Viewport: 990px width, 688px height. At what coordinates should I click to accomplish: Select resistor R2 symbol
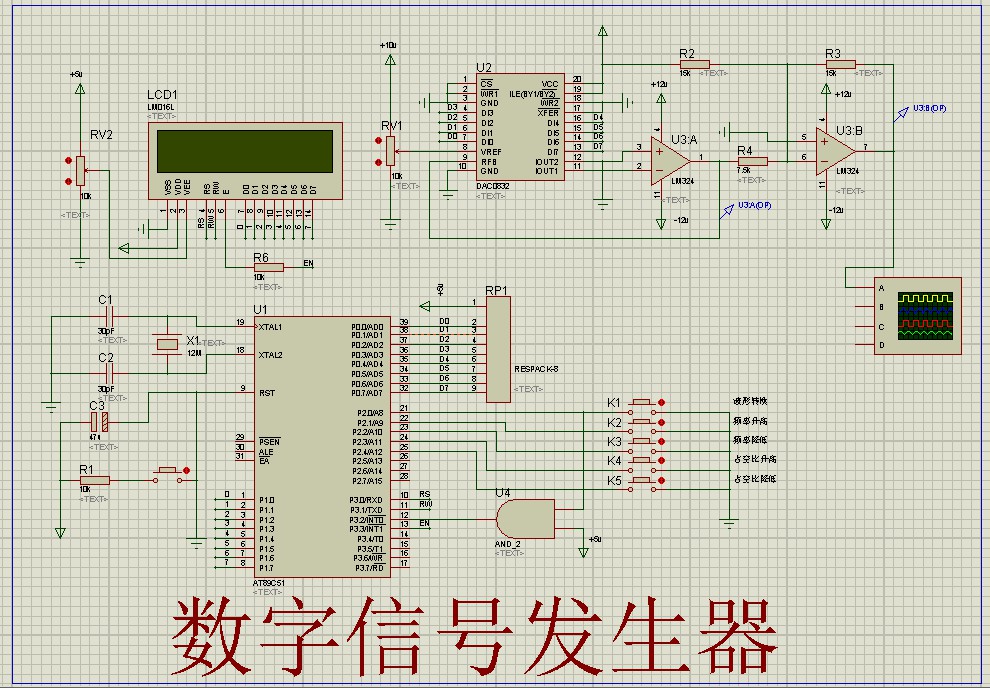click(695, 64)
